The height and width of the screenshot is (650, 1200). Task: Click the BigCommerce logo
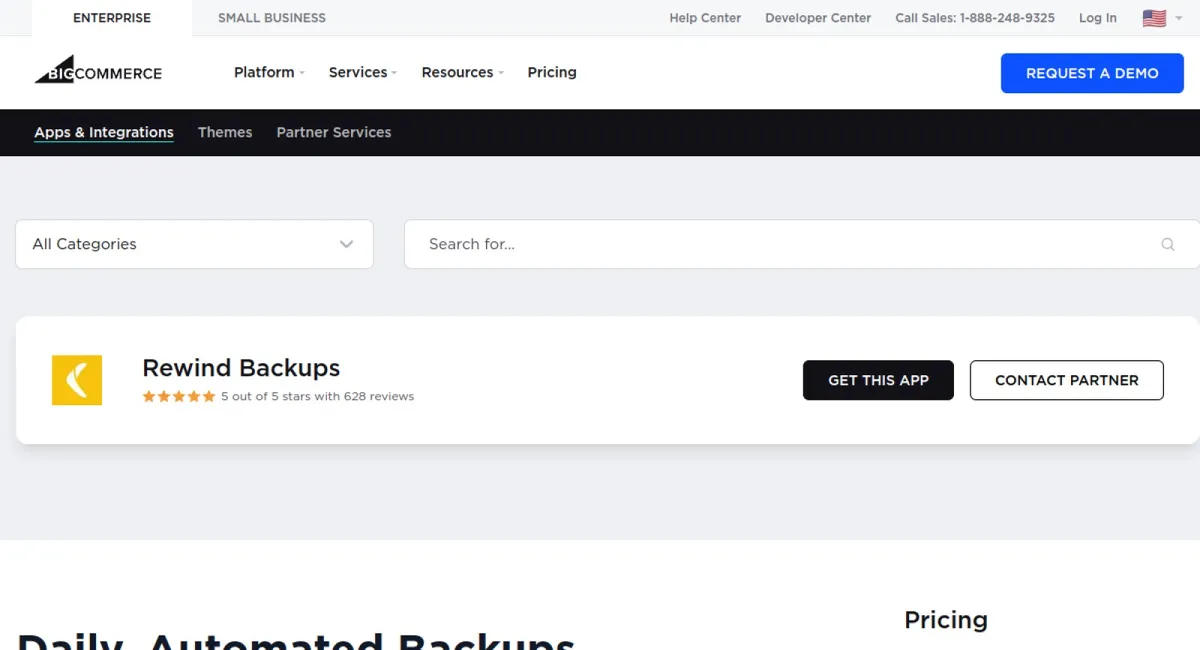pos(98,70)
